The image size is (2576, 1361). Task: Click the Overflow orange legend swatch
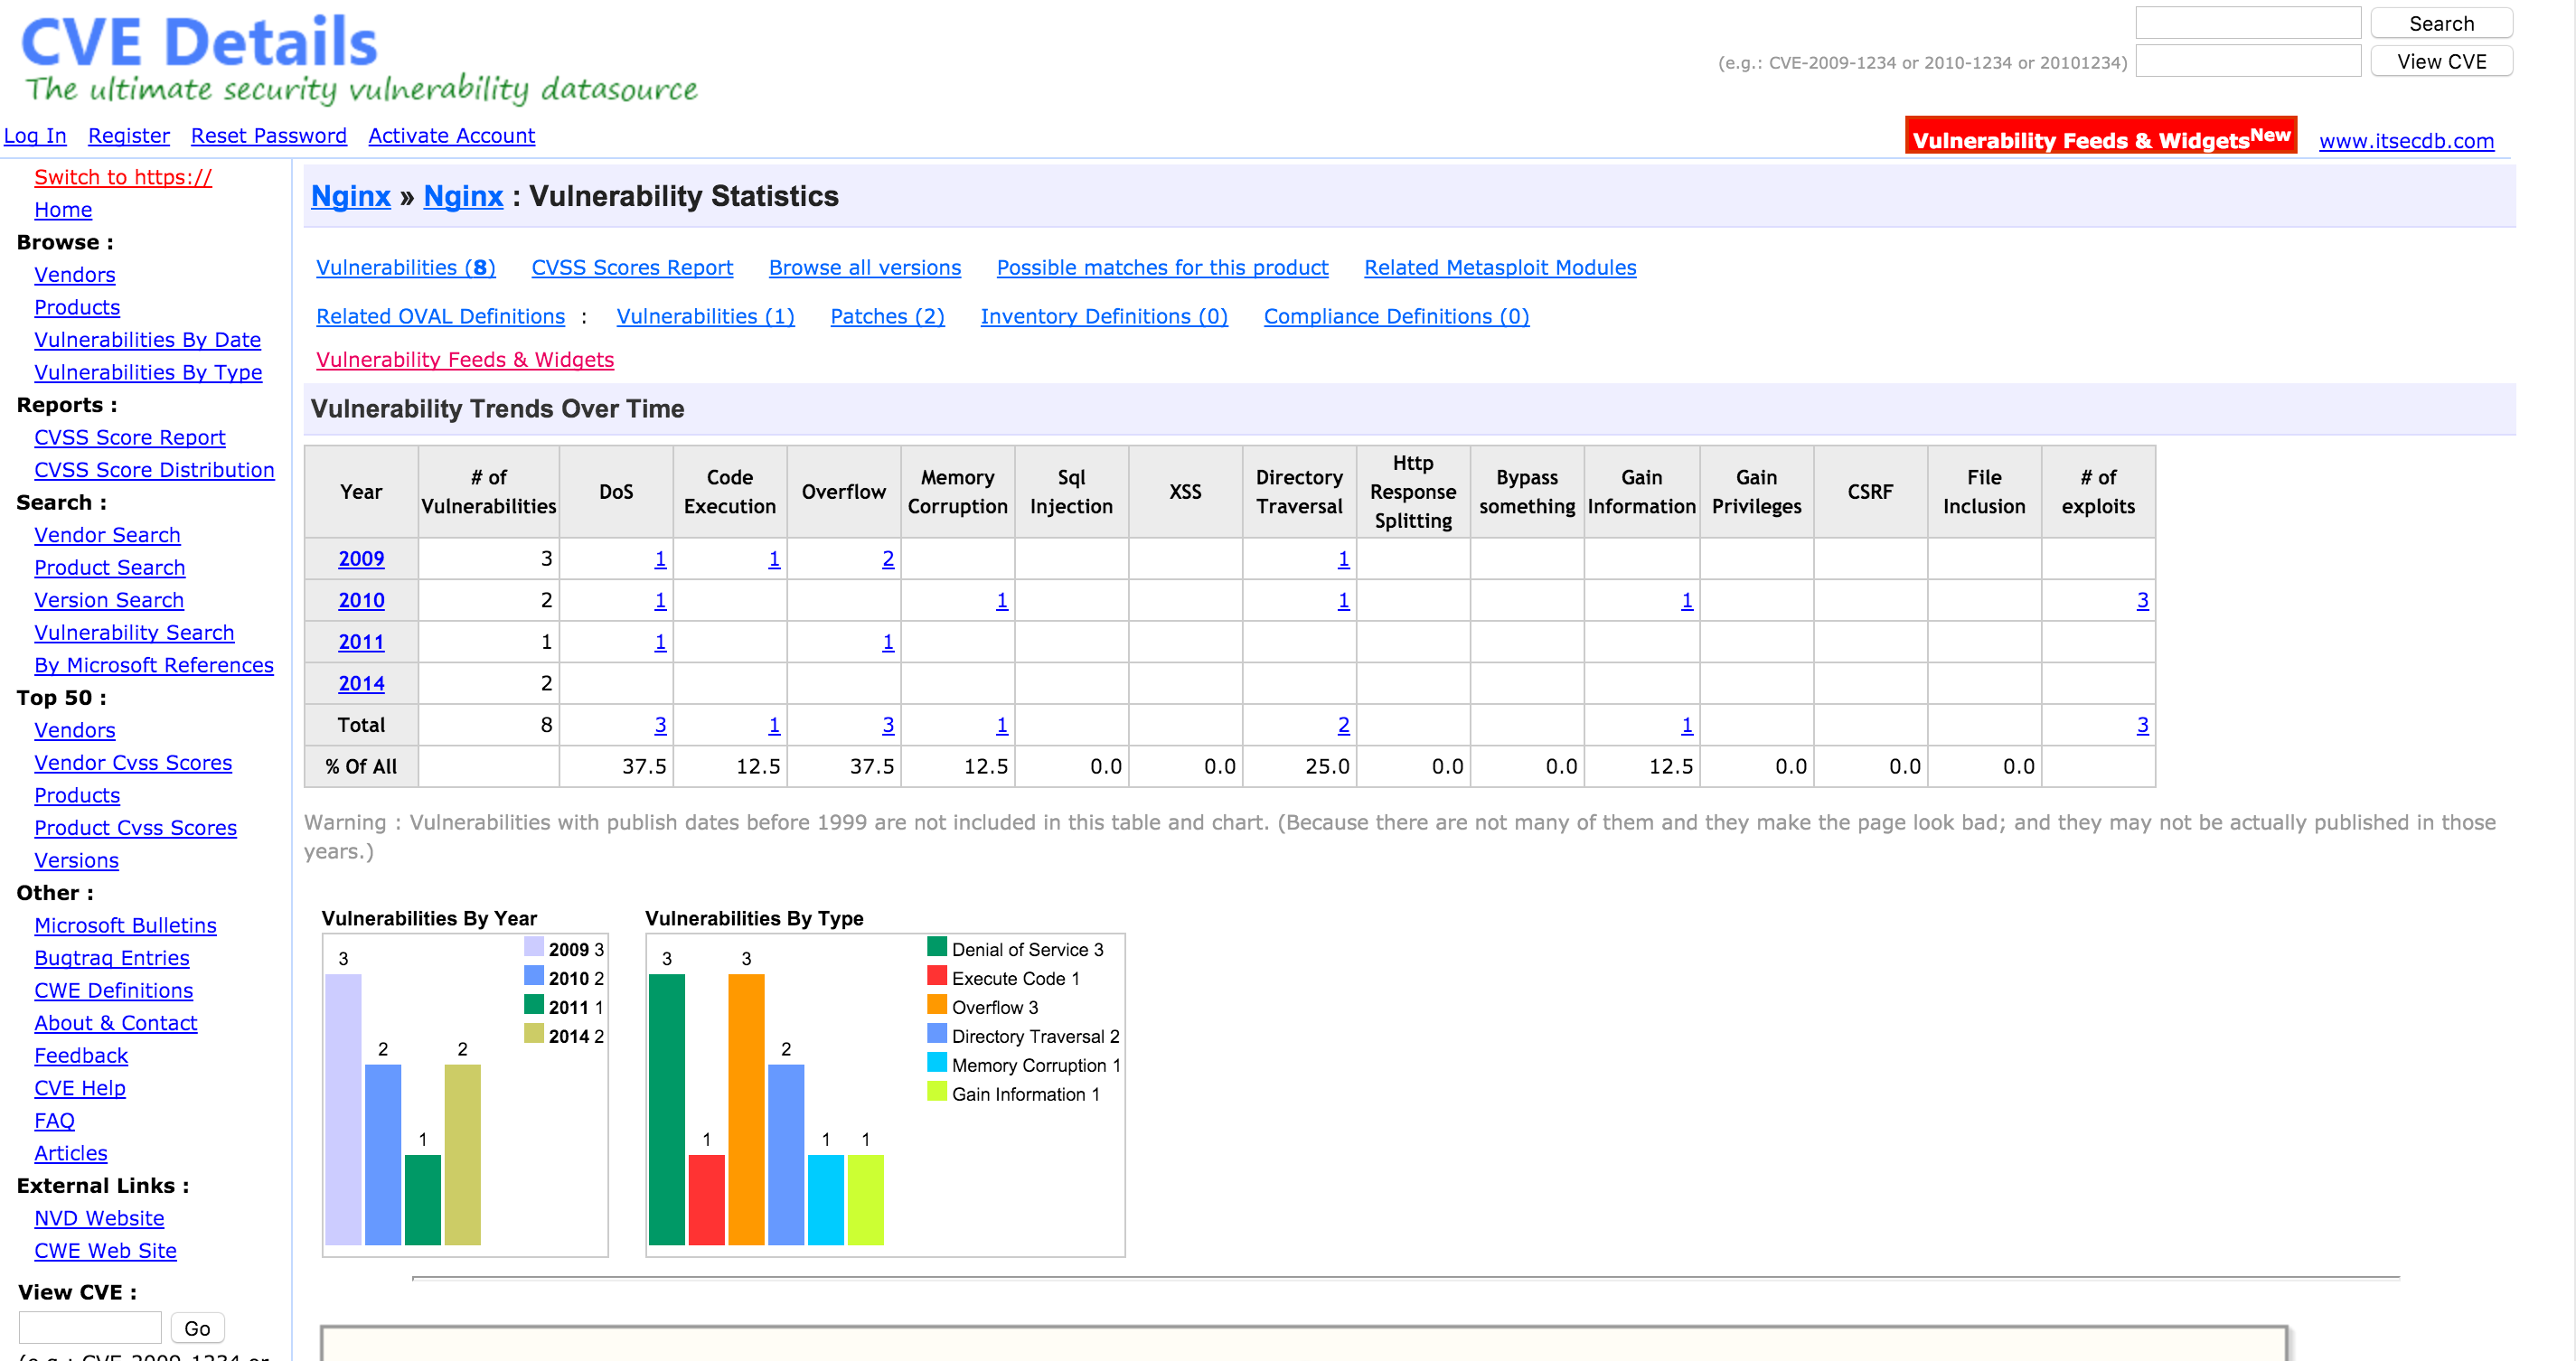pyautogui.click(x=936, y=1005)
